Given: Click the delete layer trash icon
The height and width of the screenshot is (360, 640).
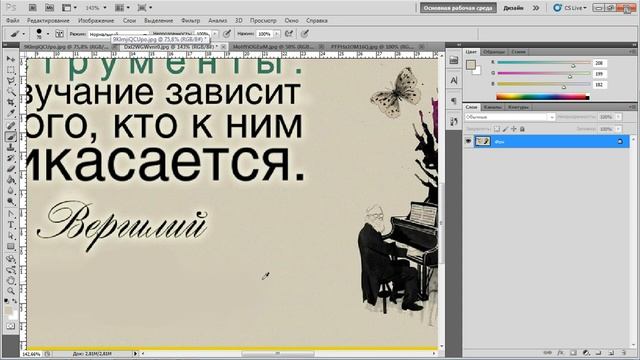Looking at the screenshot, I should point(624,353).
